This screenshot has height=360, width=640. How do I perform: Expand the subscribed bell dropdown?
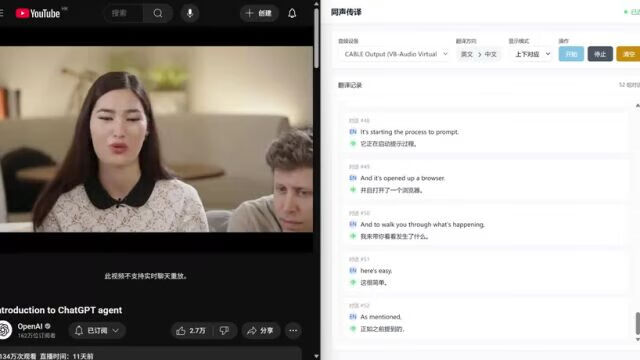(97, 331)
